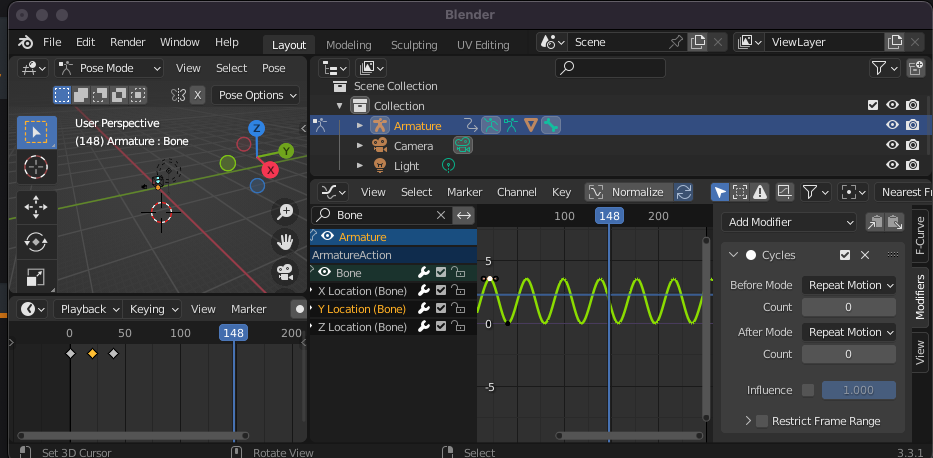This screenshot has width=933, height=458.
Task: Open the File menu
Action: (x=52, y=42)
